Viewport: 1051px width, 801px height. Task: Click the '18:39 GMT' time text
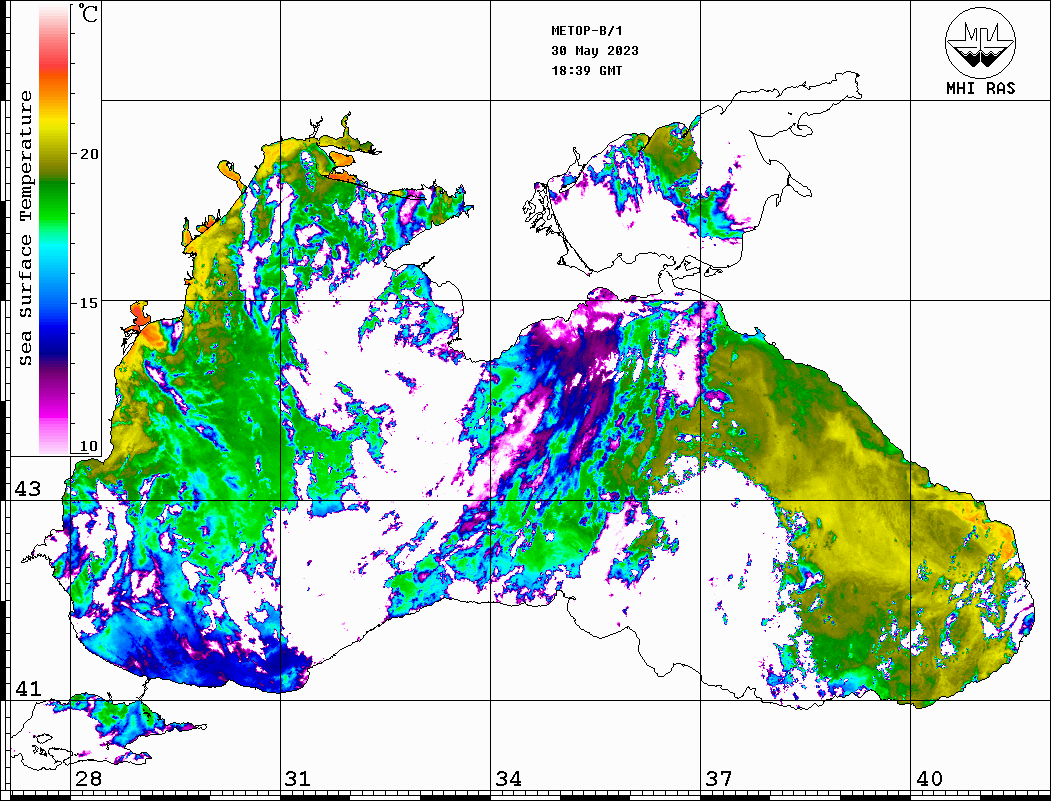586,70
